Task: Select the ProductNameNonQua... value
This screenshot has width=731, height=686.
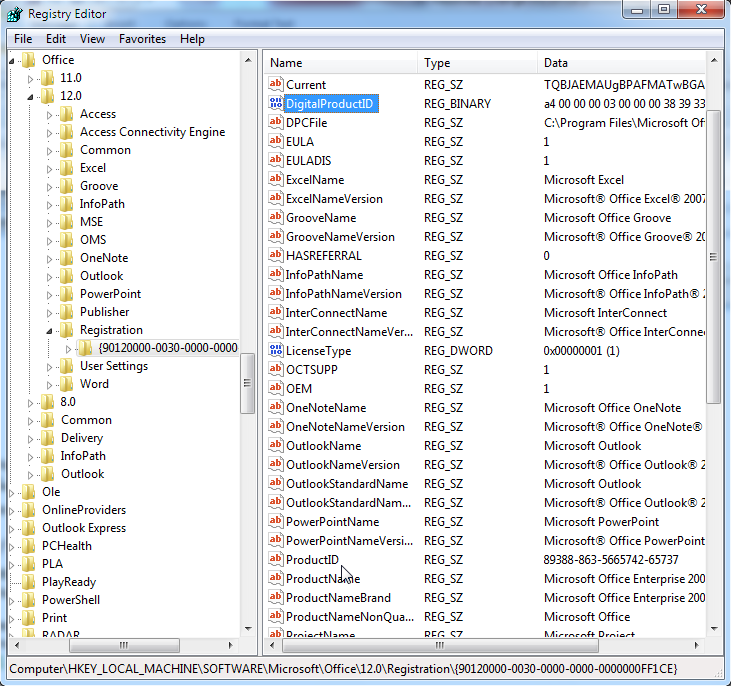Action: pos(350,617)
